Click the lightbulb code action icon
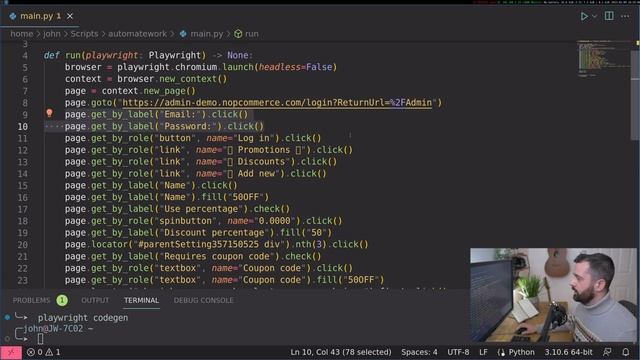 click(49, 113)
